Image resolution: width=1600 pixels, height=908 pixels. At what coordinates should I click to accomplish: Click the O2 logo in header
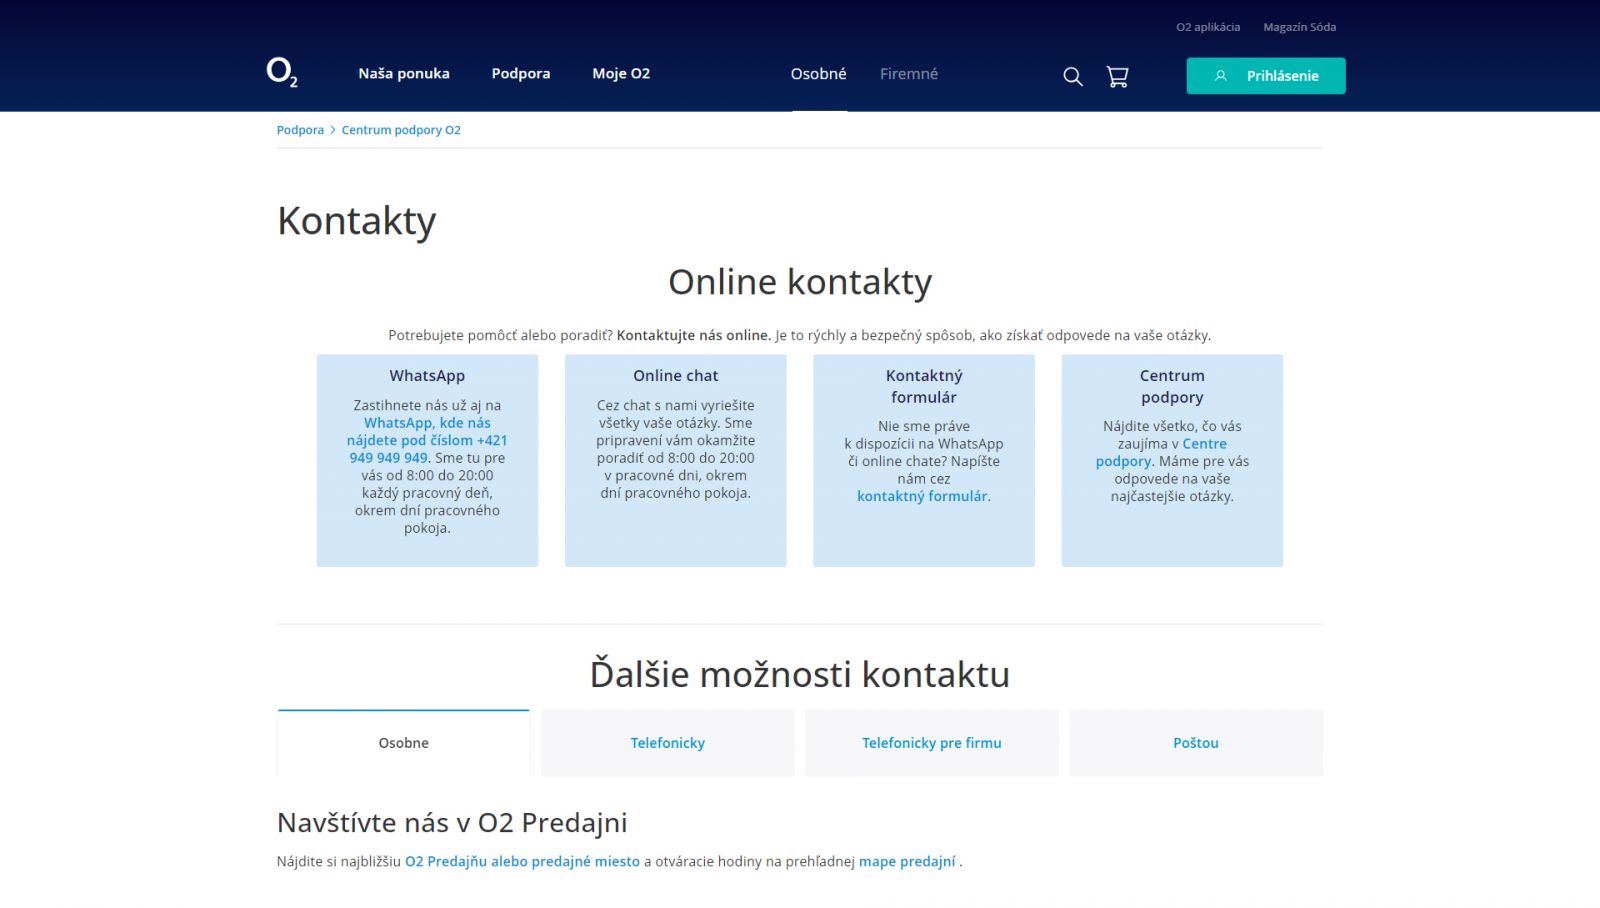coord(282,73)
